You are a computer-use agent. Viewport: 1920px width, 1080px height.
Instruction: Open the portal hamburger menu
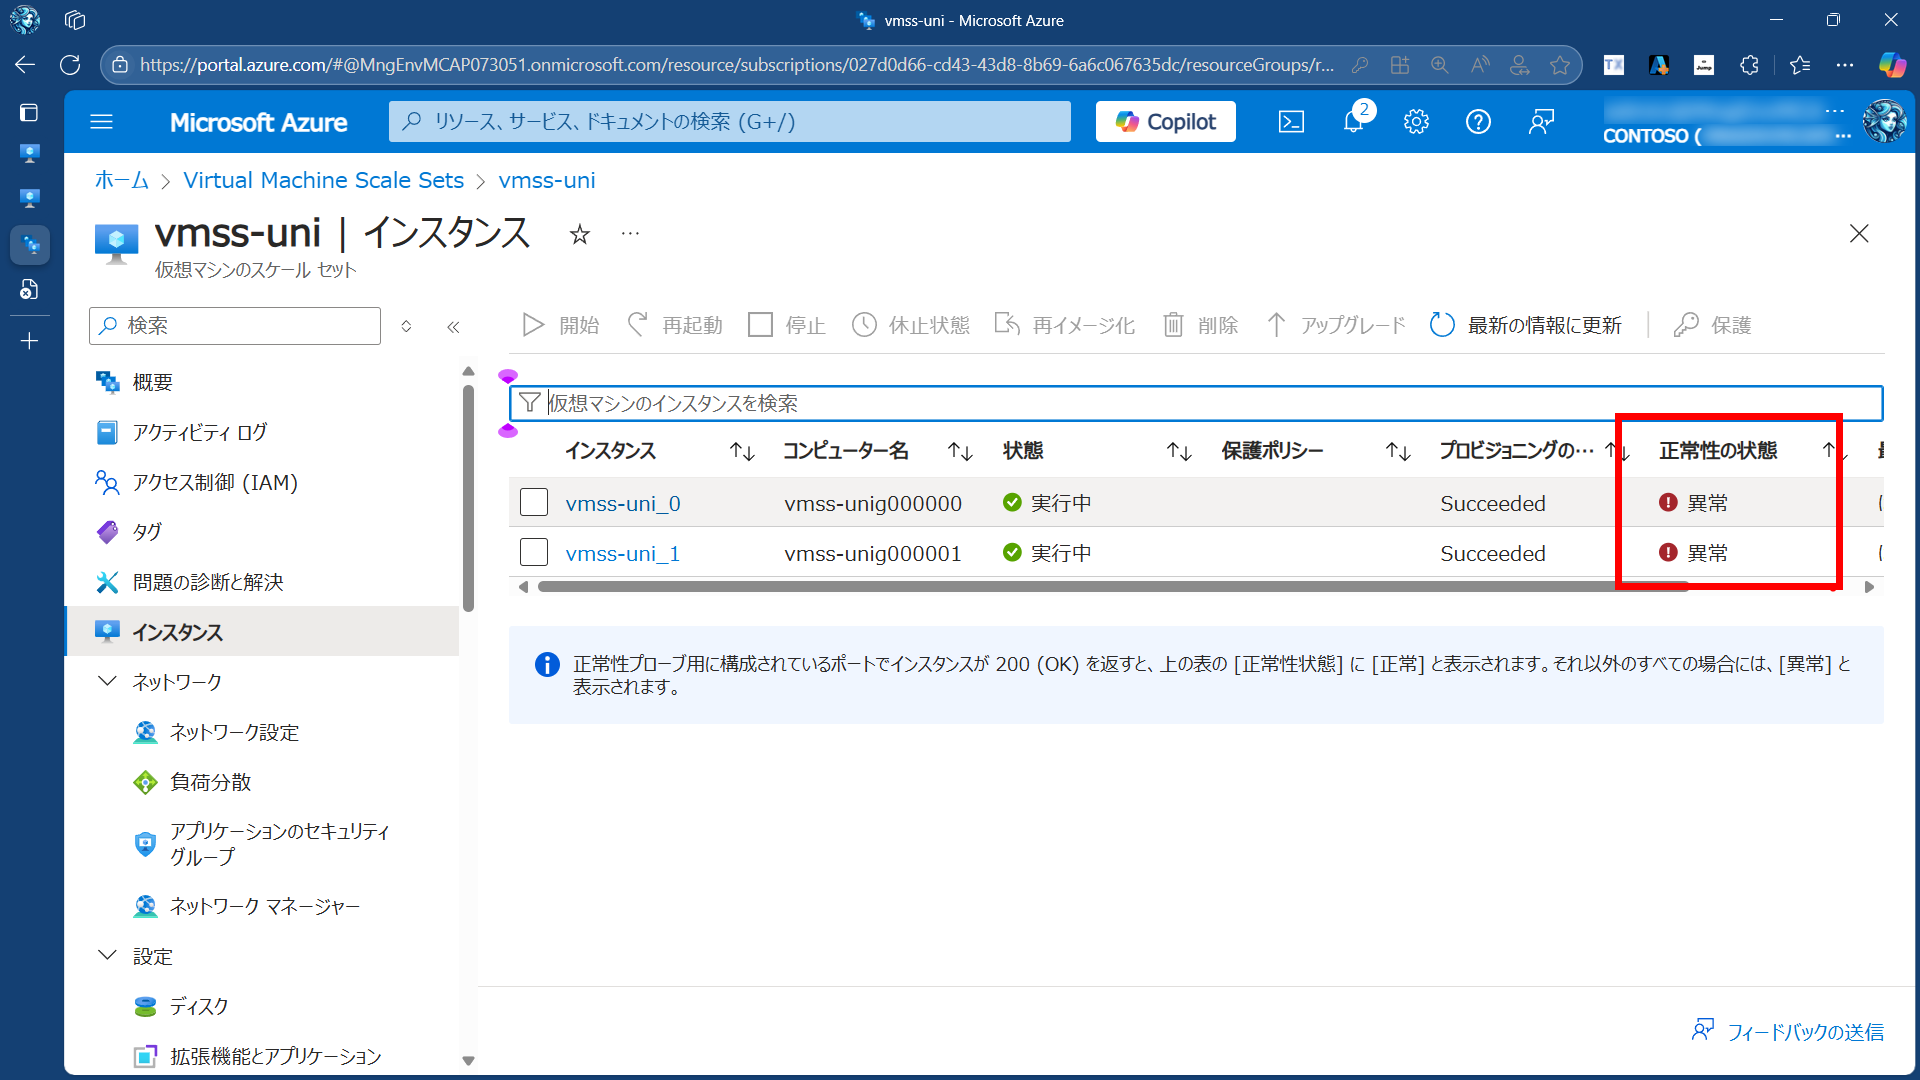[101, 122]
